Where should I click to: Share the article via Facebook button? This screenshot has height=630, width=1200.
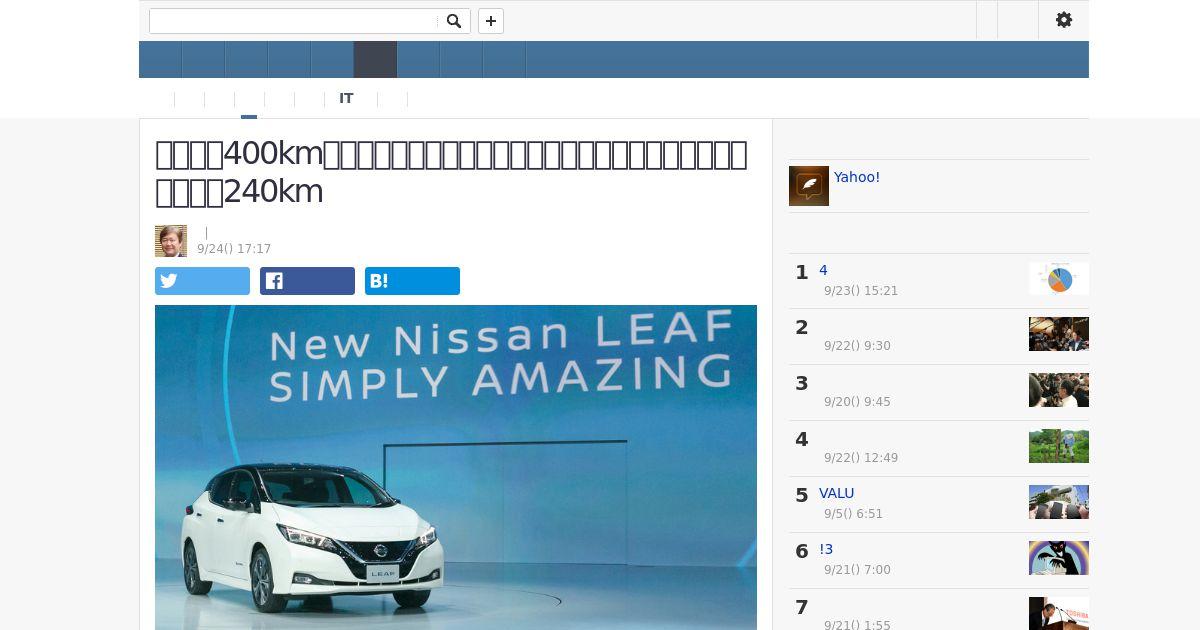click(x=307, y=281)
